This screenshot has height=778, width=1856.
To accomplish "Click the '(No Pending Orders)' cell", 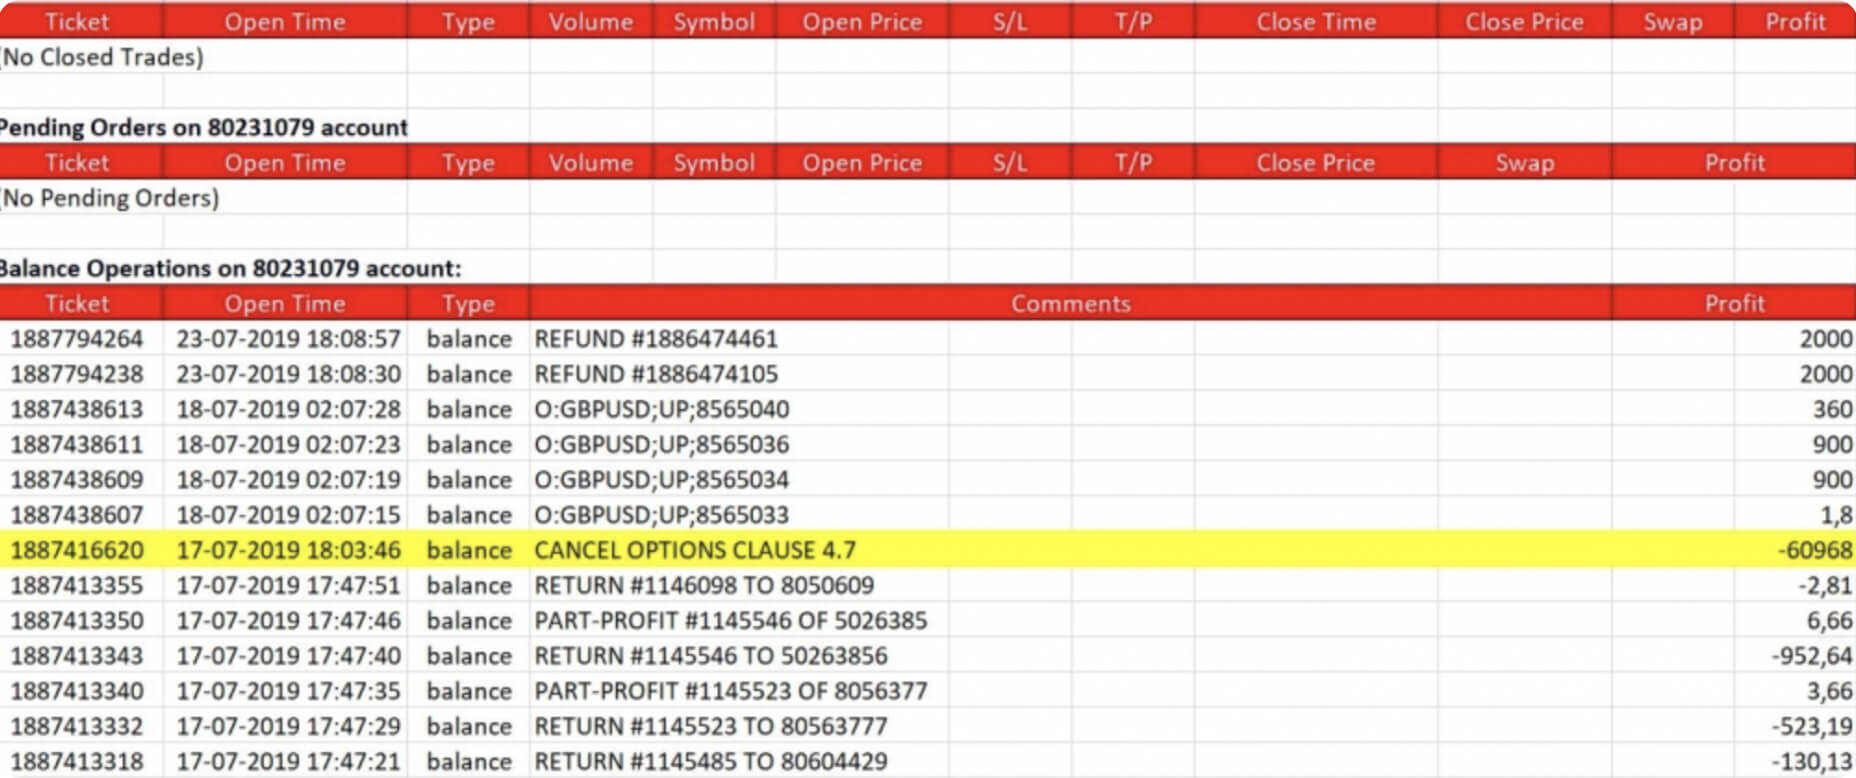I will tap(110, 198).
